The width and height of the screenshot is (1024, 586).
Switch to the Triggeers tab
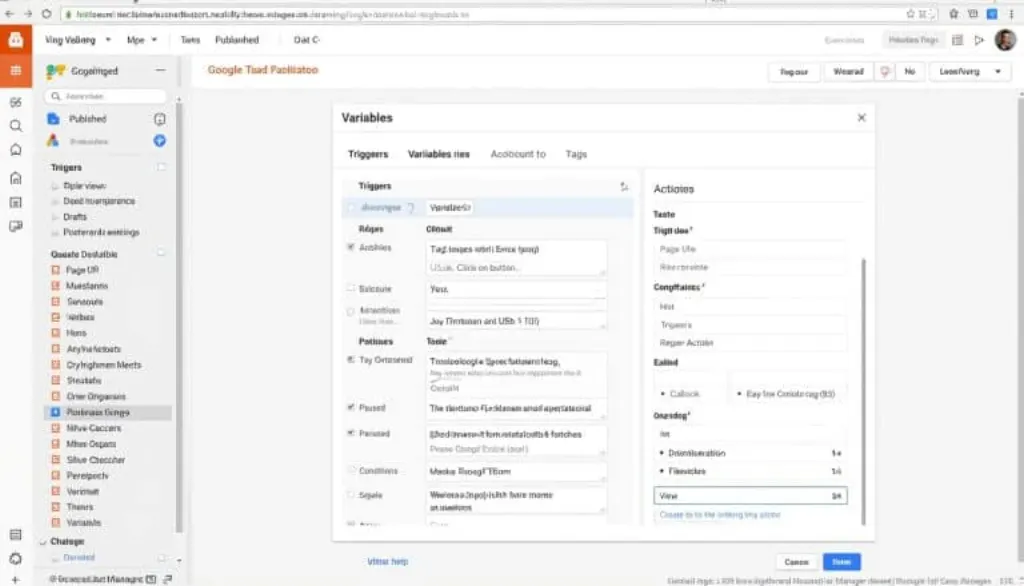[368, 154]
